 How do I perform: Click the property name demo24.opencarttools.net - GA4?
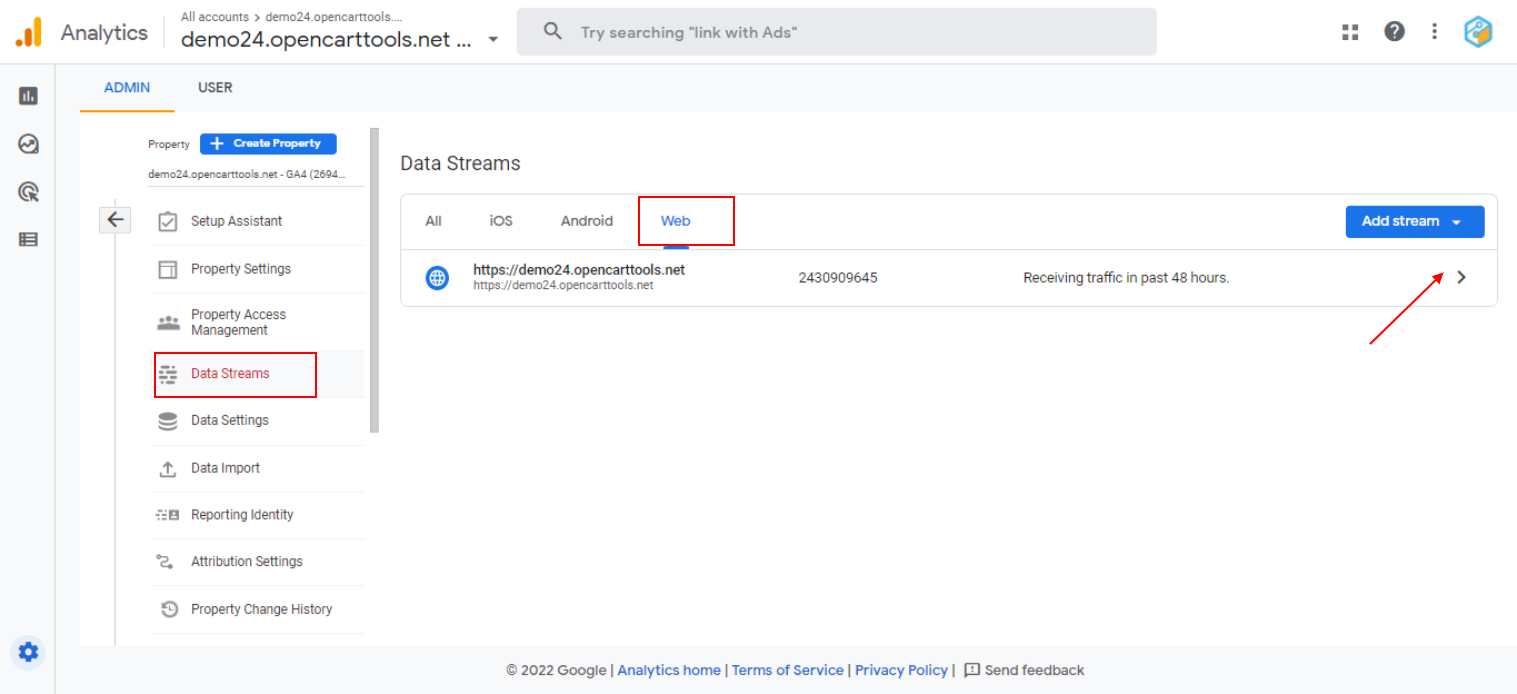pos(247,174)
